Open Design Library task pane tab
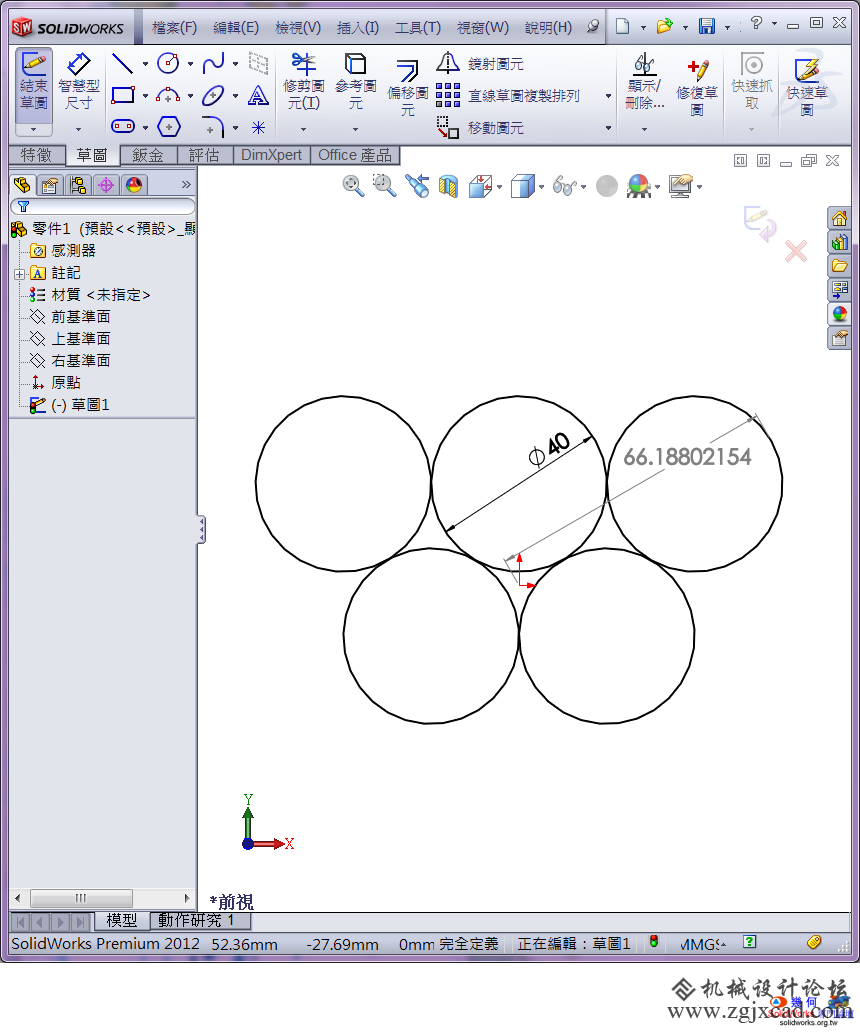Image resolution: width=860 pixels, height=1032 pixels. pyautogui.click(x=839, y=242)
